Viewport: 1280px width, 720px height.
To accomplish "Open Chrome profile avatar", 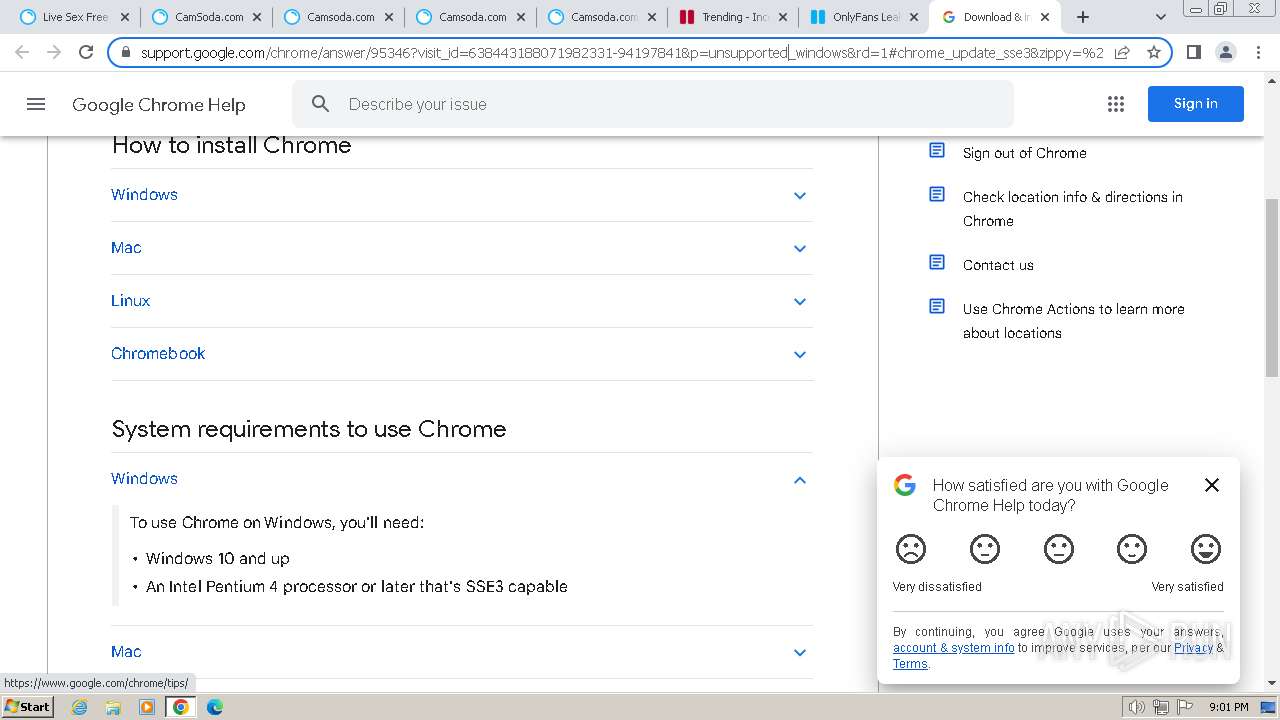I will click(x=1225, y=52).
